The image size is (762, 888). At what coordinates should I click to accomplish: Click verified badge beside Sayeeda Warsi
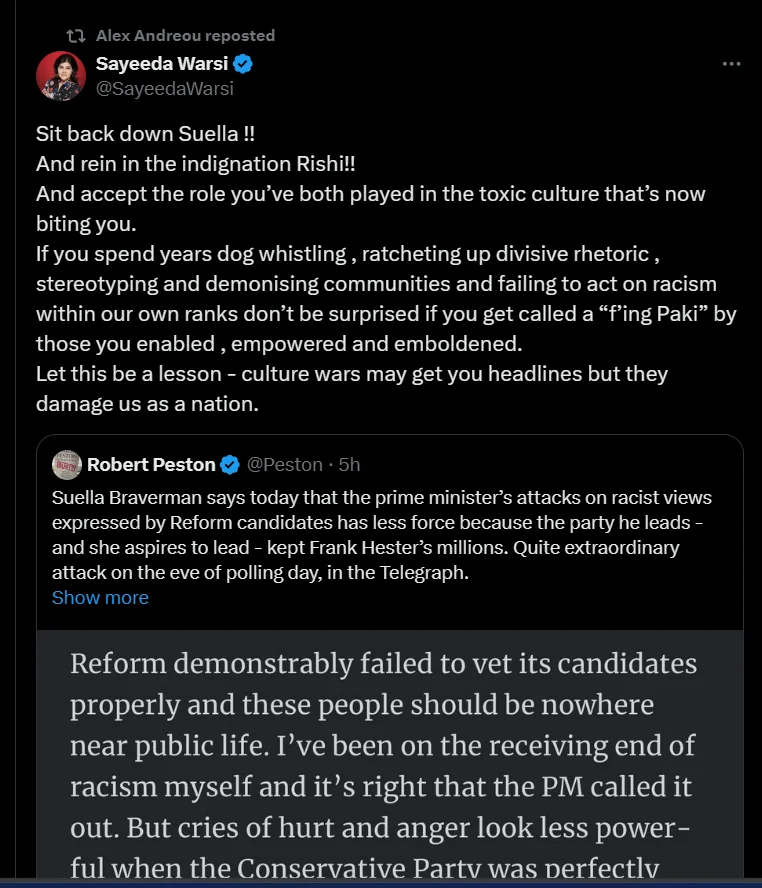pos(243,64)
